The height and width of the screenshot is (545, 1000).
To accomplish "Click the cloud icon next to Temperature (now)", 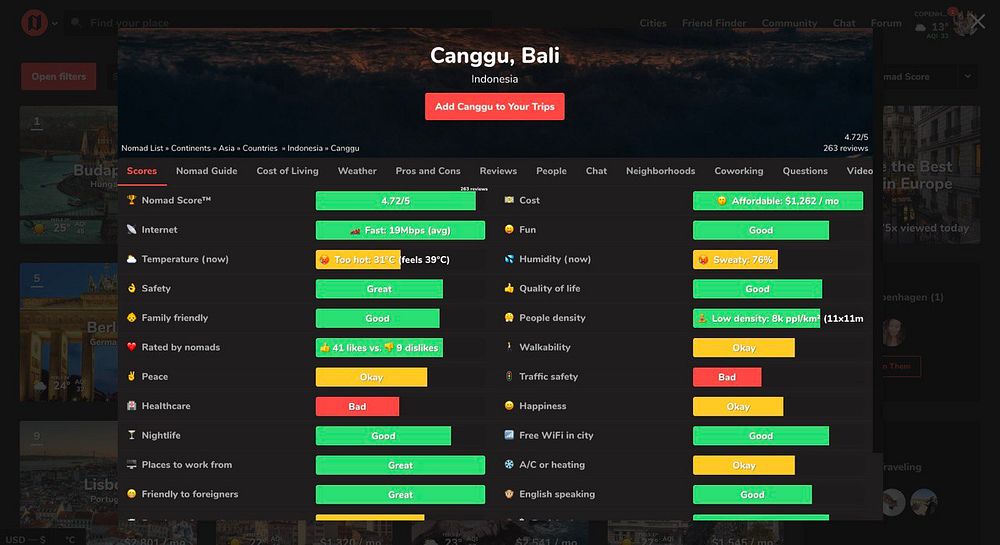I will point(131,258).
